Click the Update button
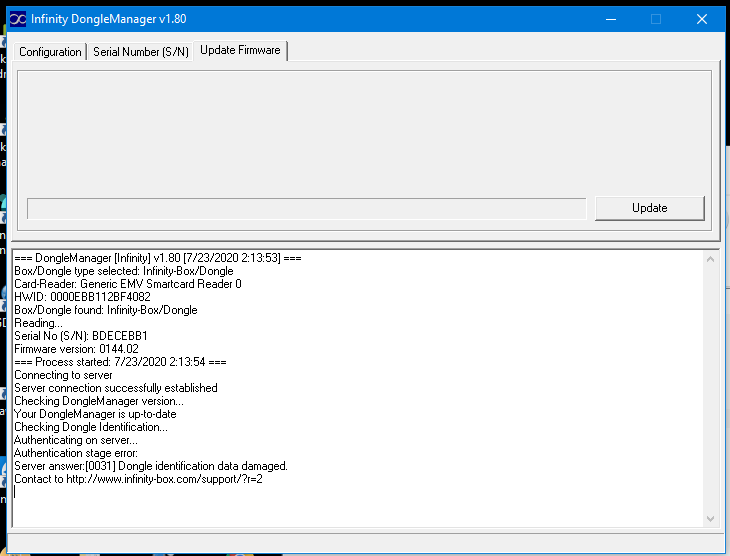The width and height of the screenshot is (730, 556). [649, 208]
